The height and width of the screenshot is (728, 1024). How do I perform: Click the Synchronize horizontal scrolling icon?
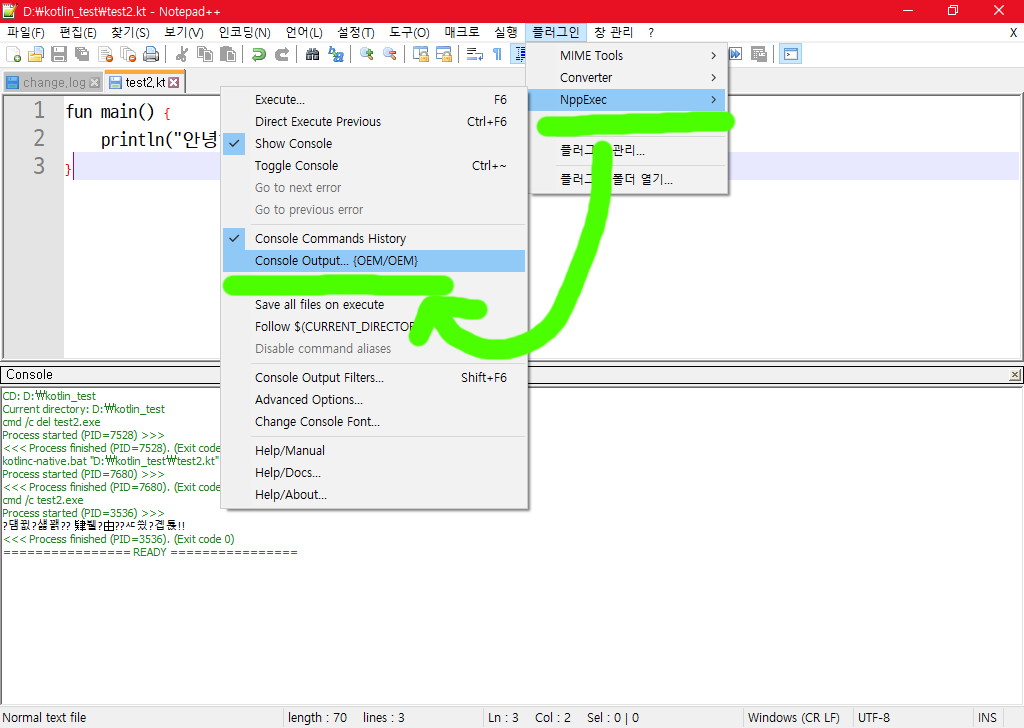tap(443, 54)
